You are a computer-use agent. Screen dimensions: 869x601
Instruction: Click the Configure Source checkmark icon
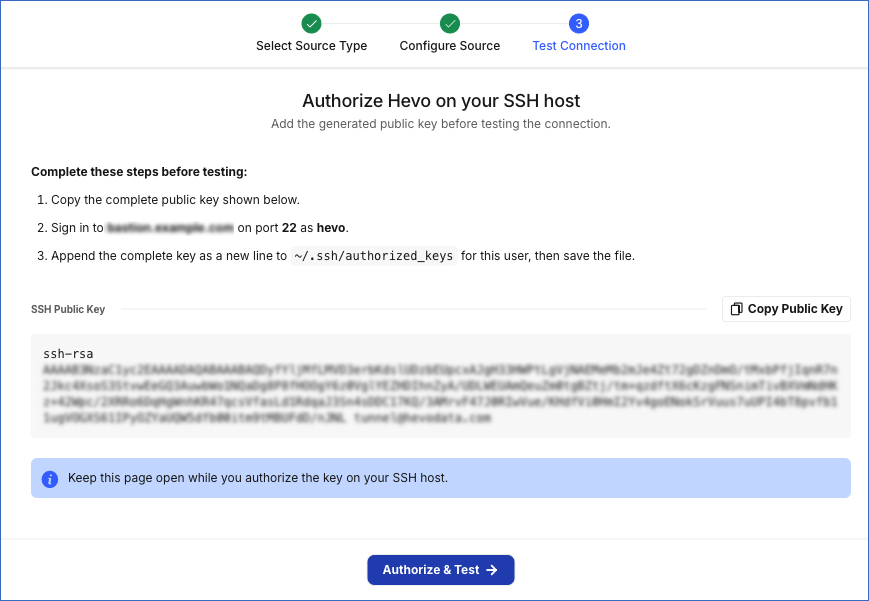[x=450, y=24]
